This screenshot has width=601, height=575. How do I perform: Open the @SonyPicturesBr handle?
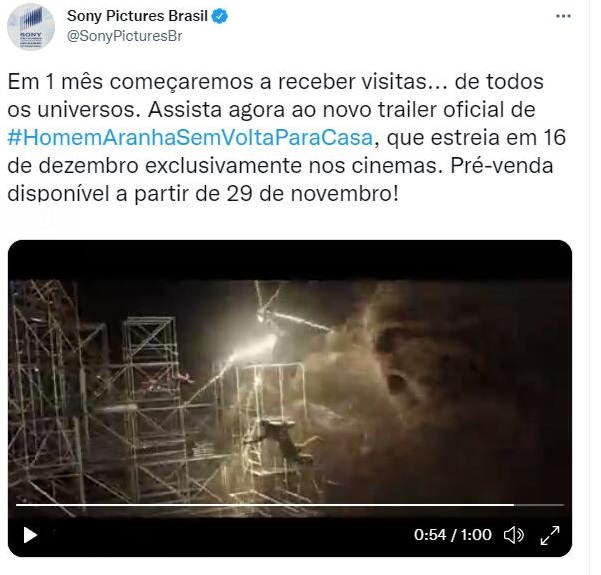(125, 36)
